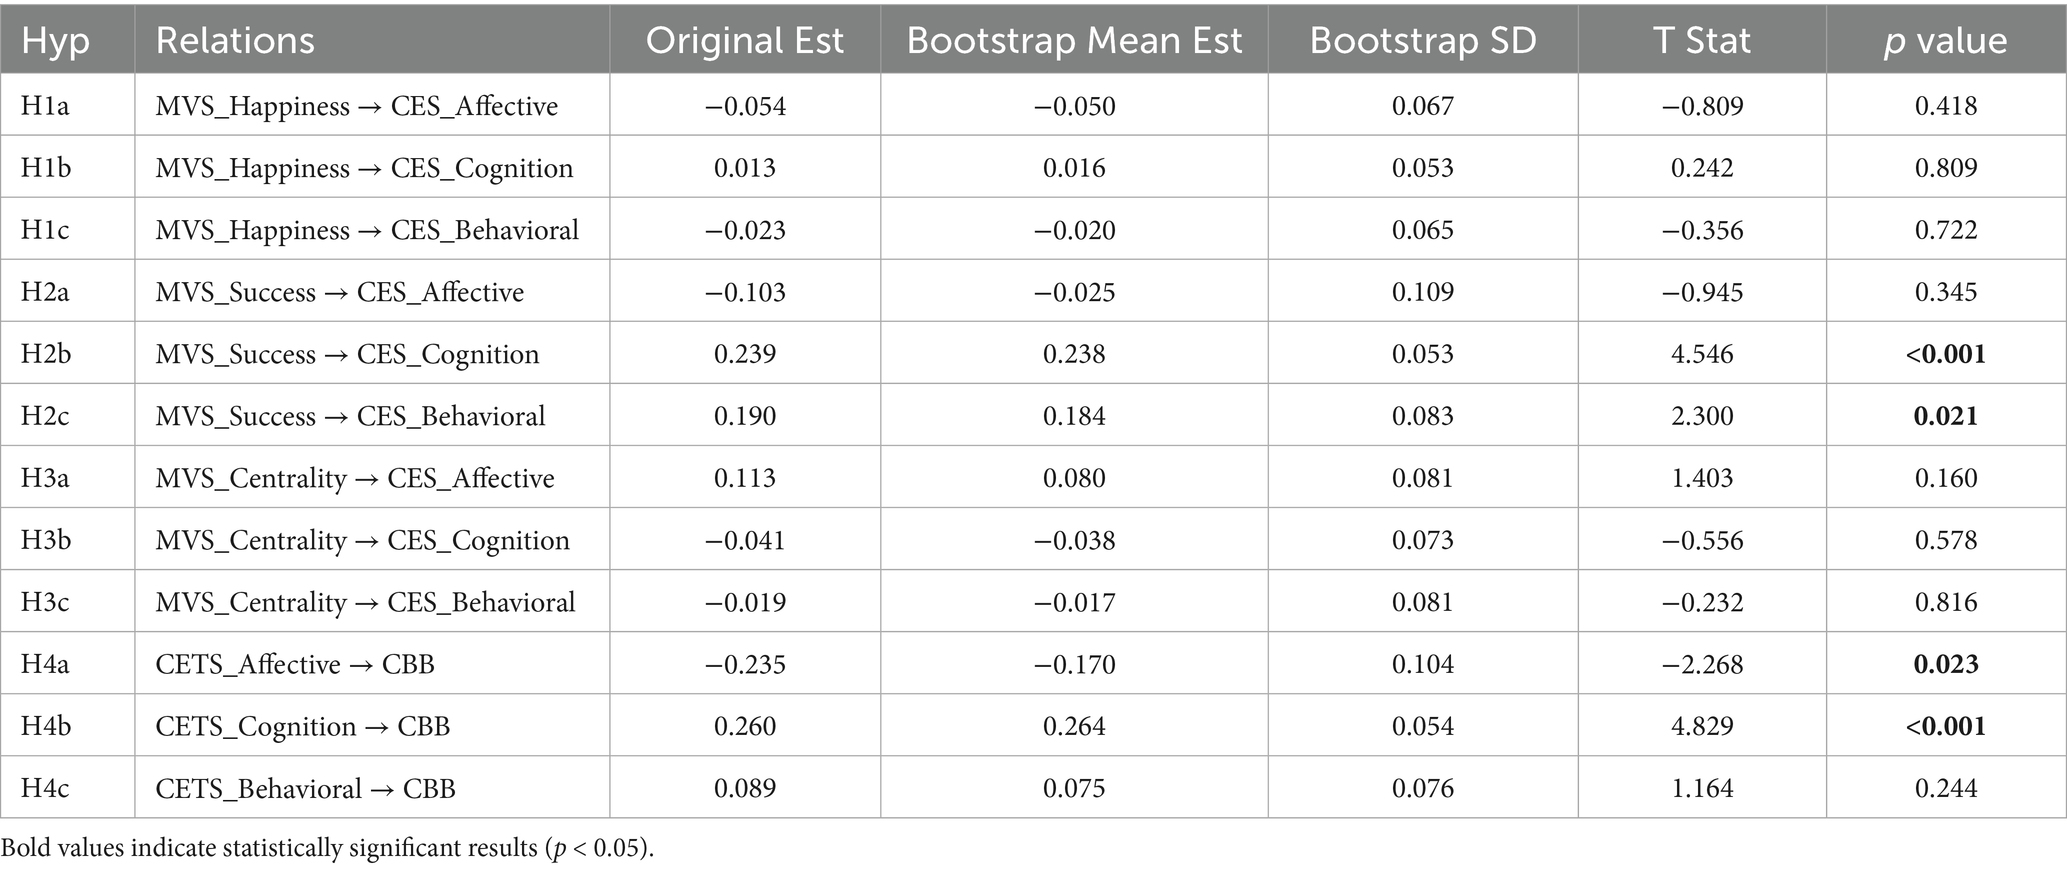This screenshot has height=870, width=2067.
Task: Select the T Stat value 4.829
Action: pyautogui.click(x=1702, y=726)
